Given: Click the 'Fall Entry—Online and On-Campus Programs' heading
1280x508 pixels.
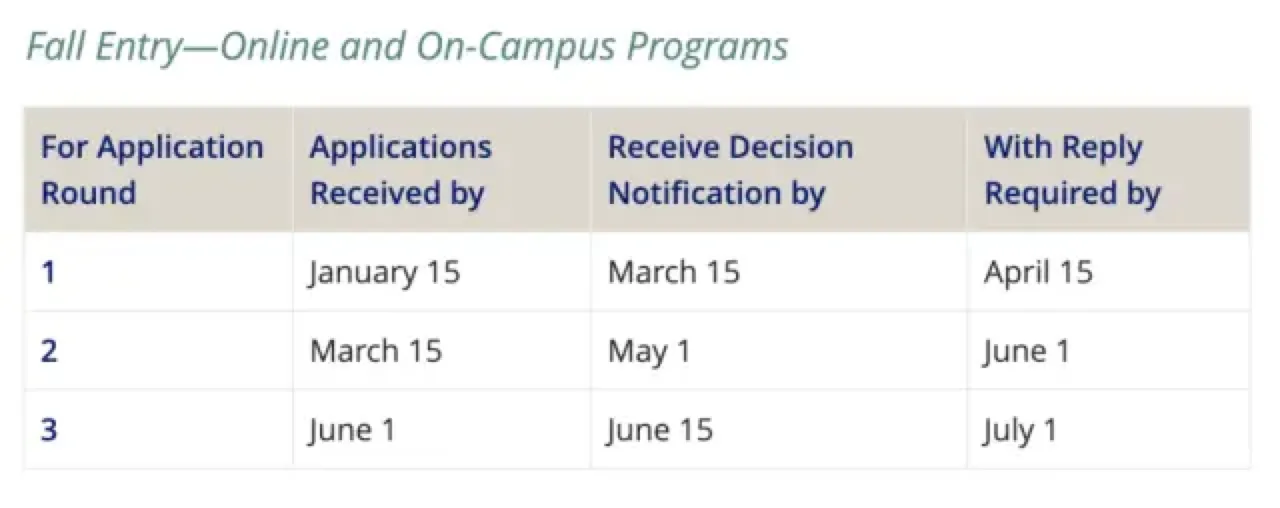Looking at the screenshot, I should (407, 46).
